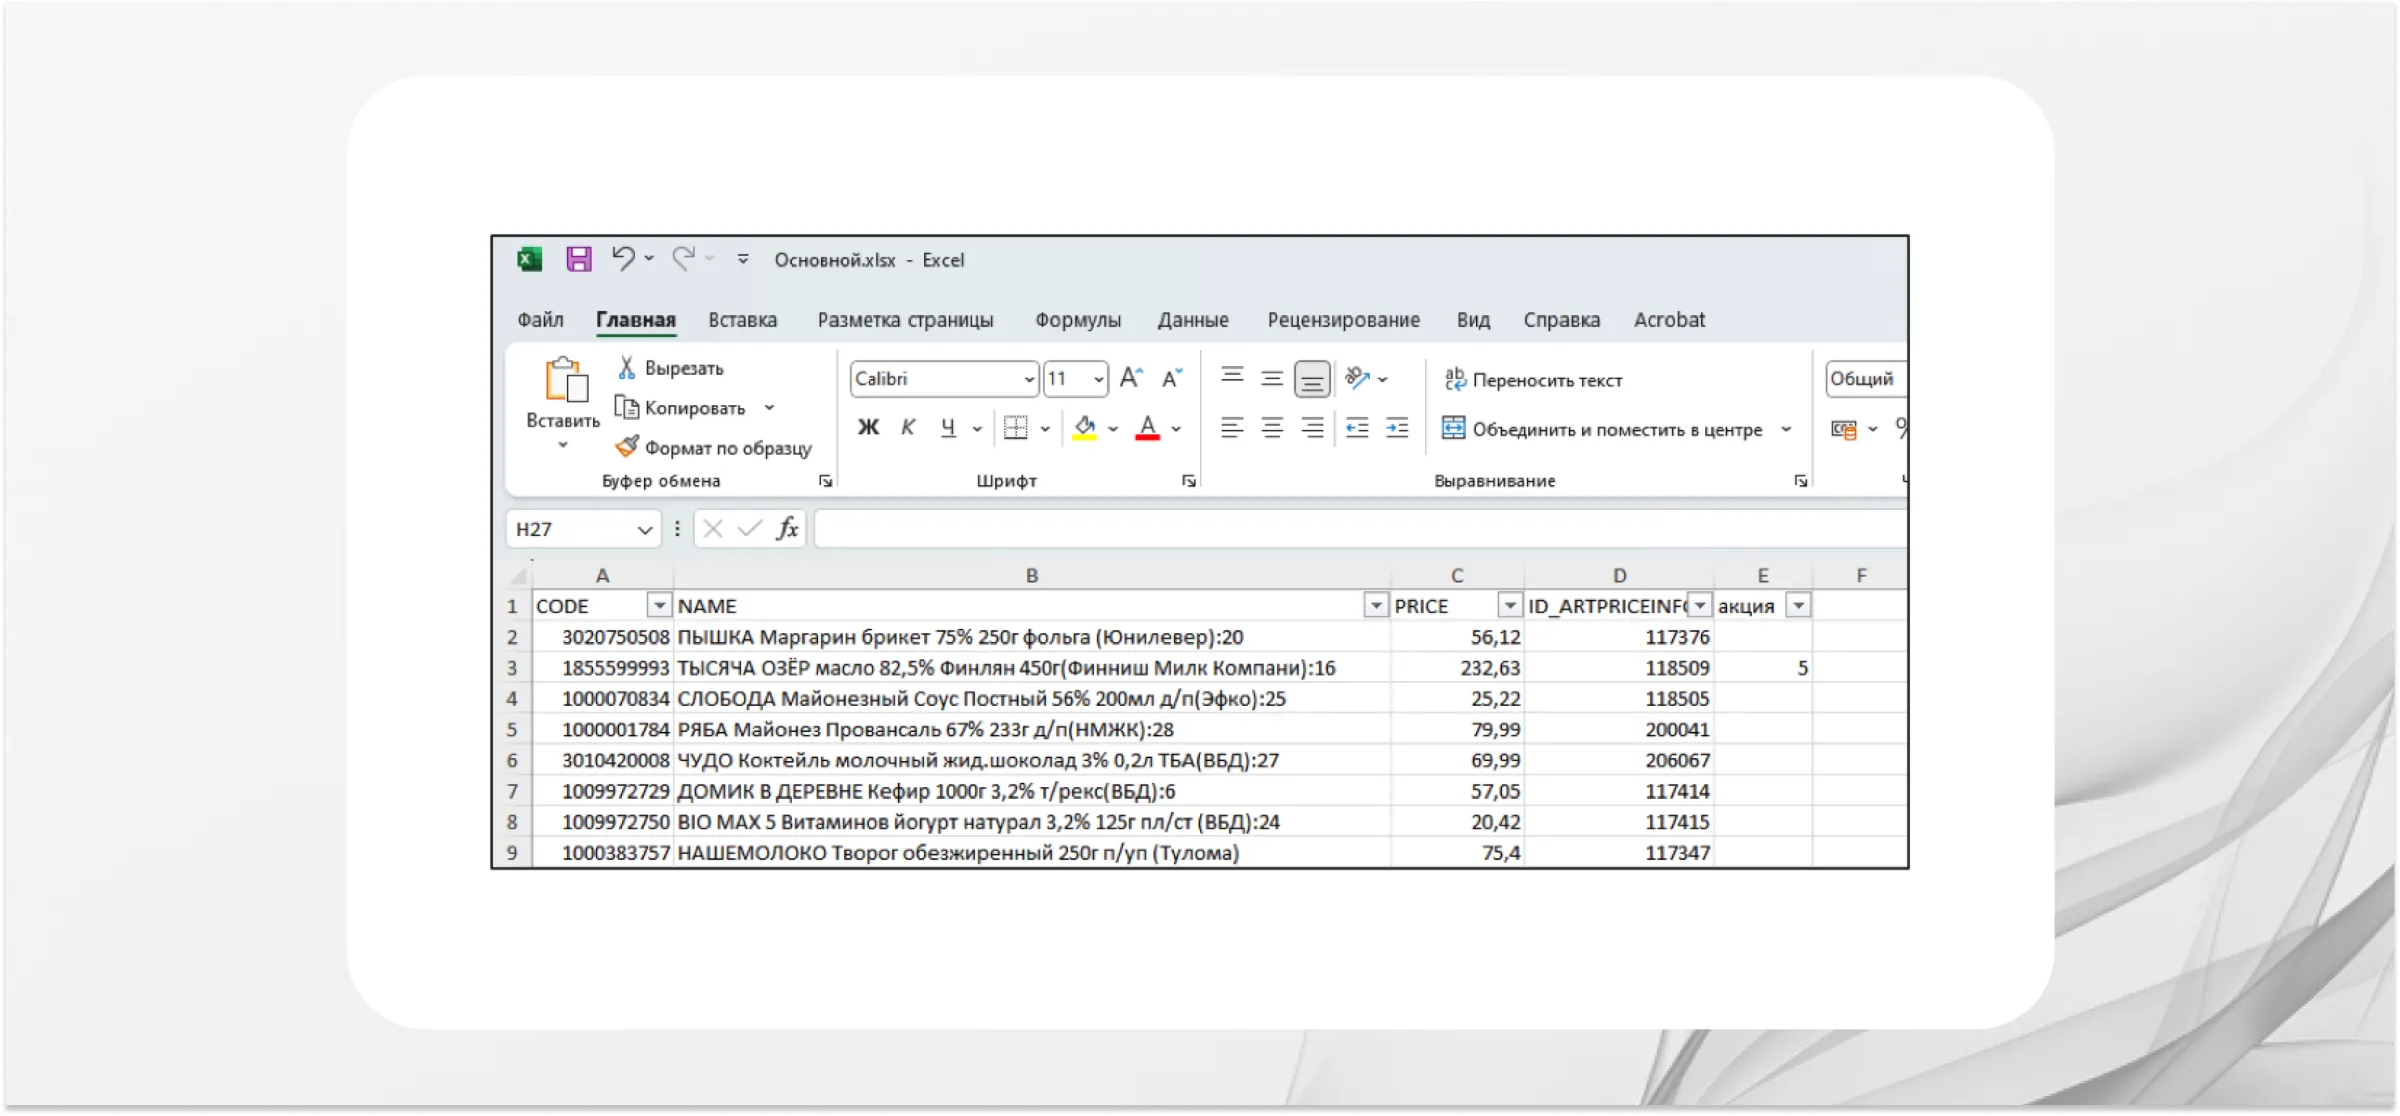Viewport: 2400px width, 1116px height.
Task: Switch to the Вставка ribbon tab
Action: coord(742,320)
